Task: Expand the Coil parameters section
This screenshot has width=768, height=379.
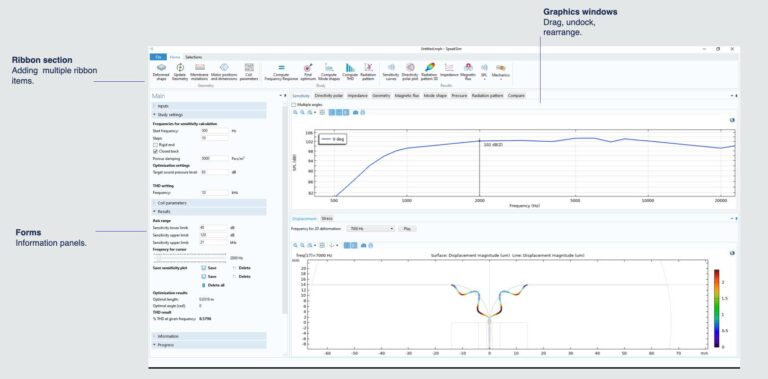Action: tap(210, 203)
